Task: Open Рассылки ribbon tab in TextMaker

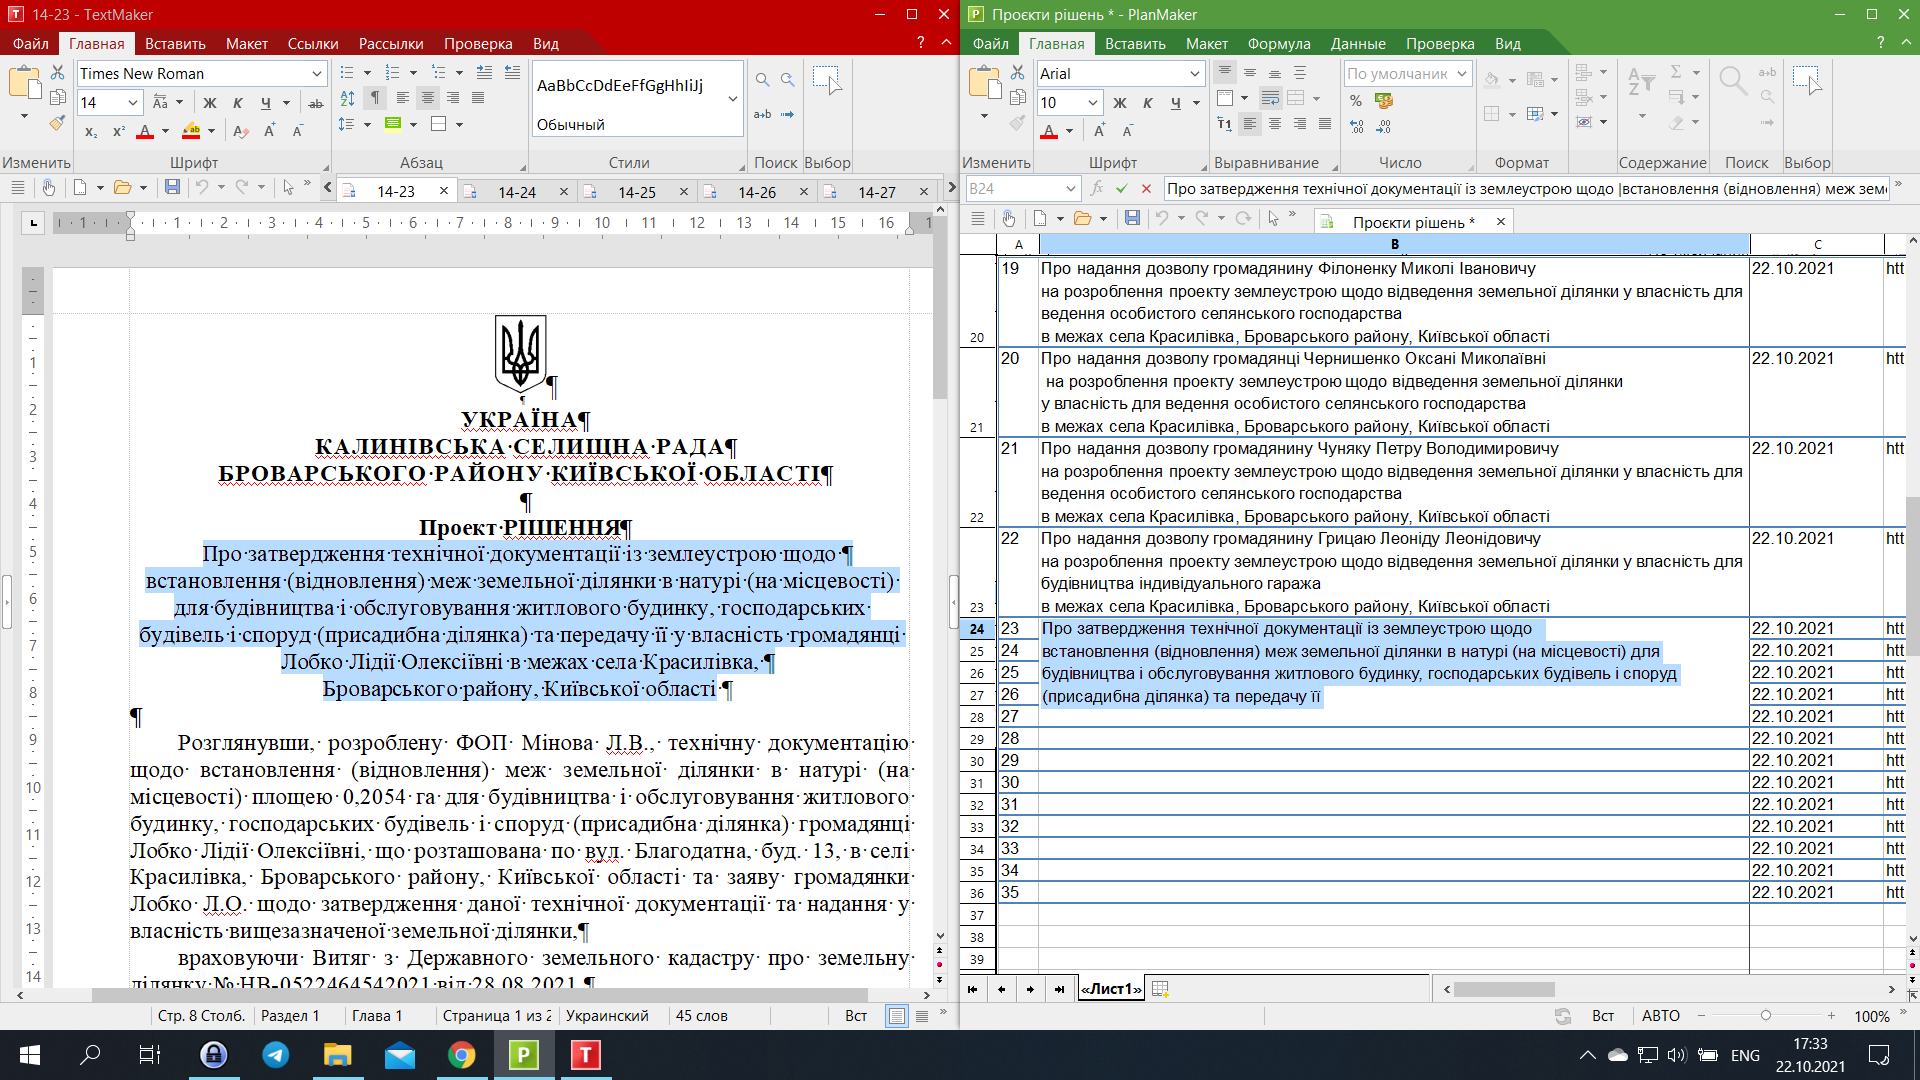Action: click(x=391, y=44)
